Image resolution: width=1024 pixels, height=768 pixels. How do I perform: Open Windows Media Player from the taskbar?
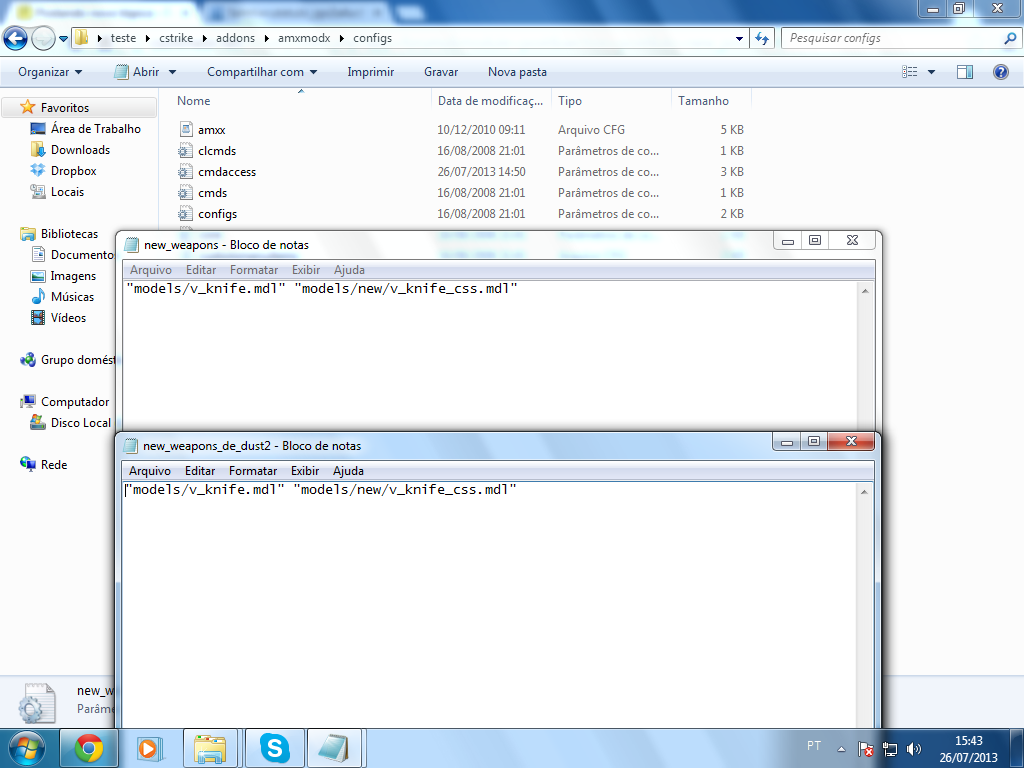click(x=150, y=747)
